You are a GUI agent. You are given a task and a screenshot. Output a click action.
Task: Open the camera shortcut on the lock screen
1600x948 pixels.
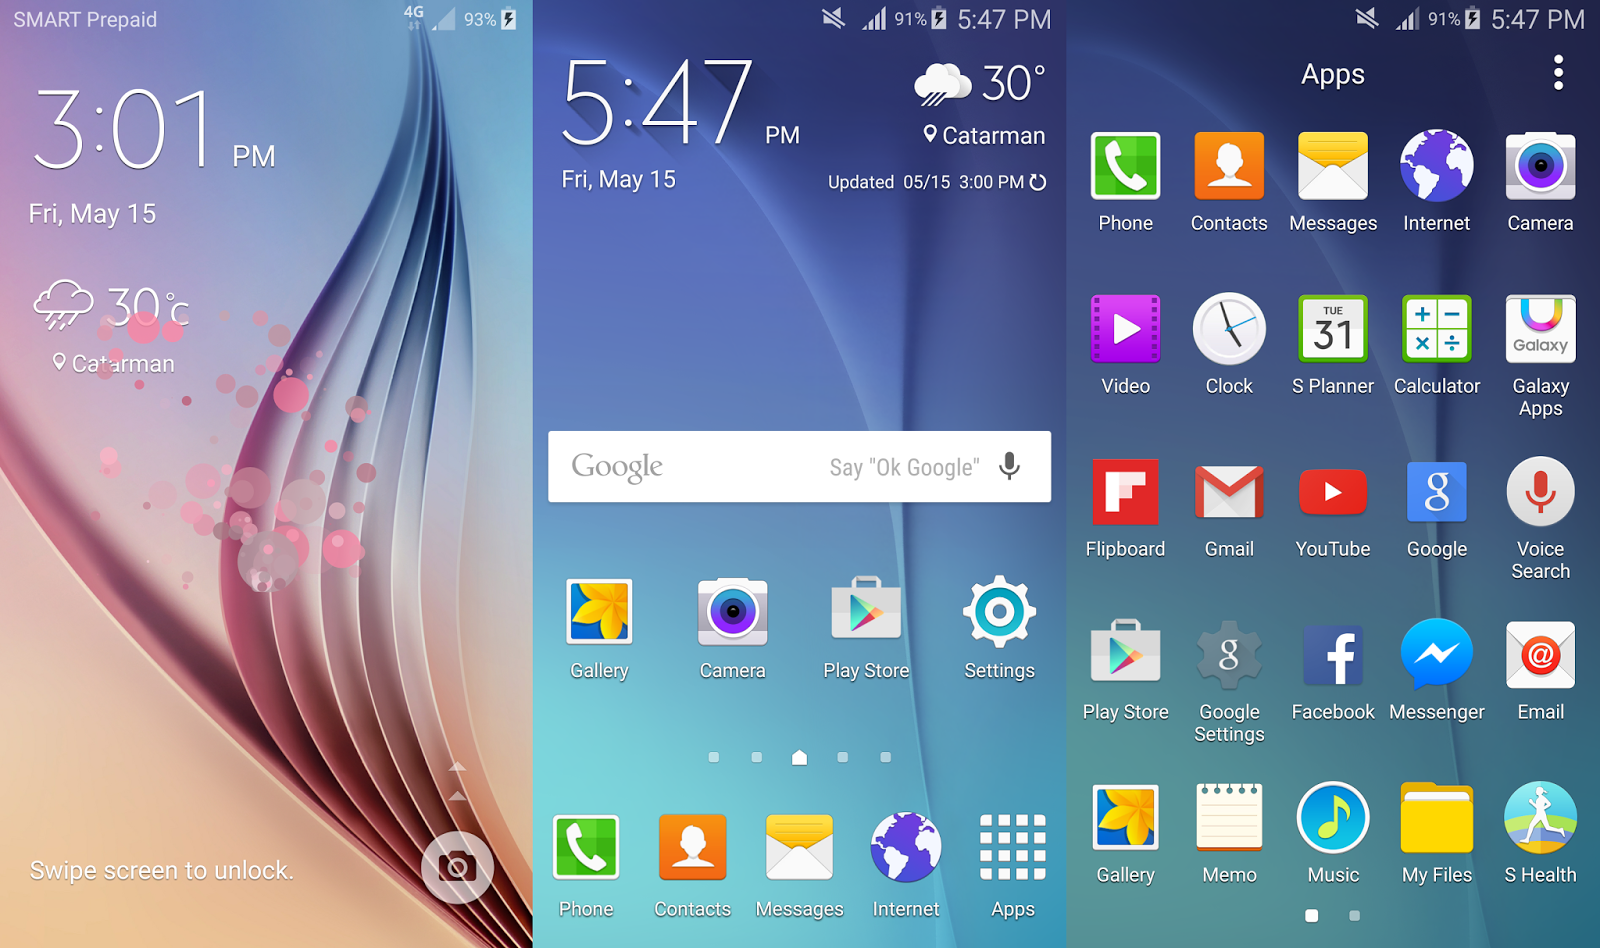(457, 867)
